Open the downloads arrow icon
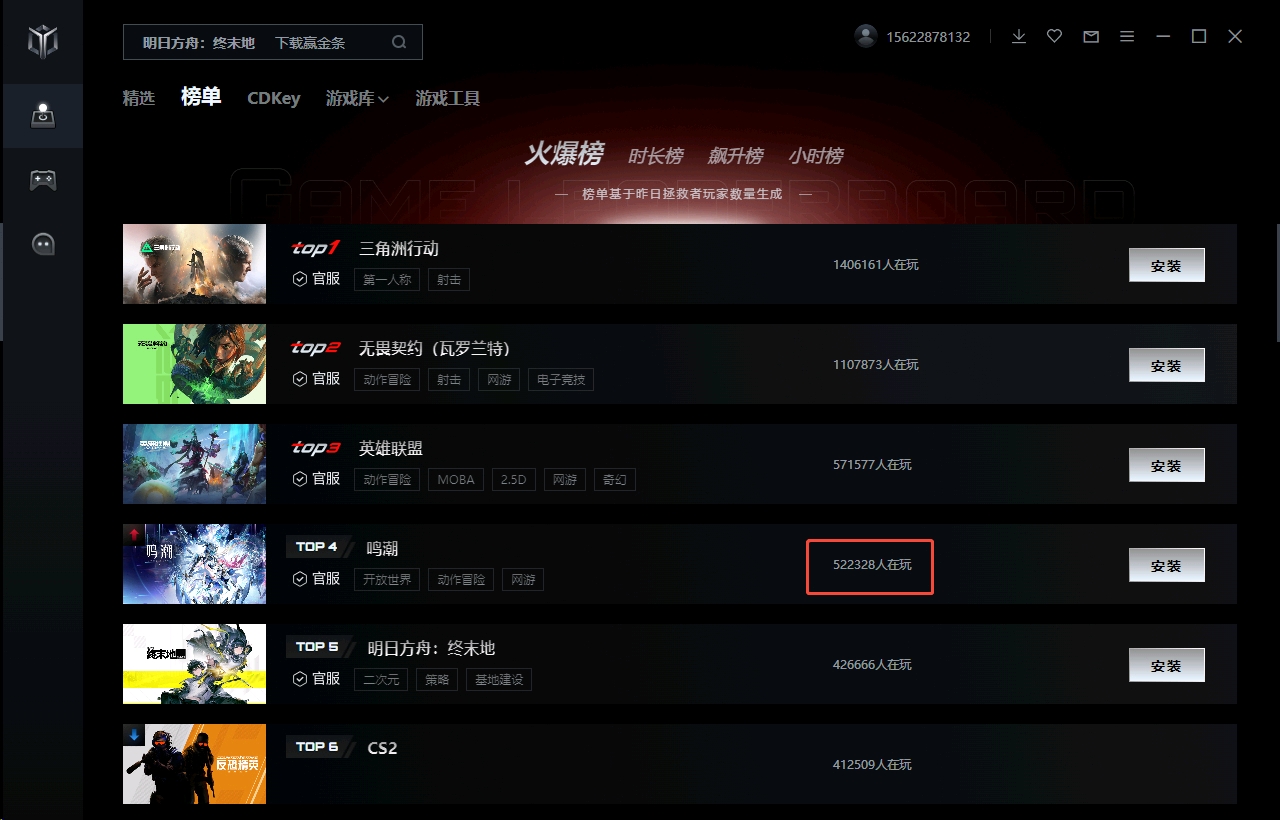 tap(1019, 36)
